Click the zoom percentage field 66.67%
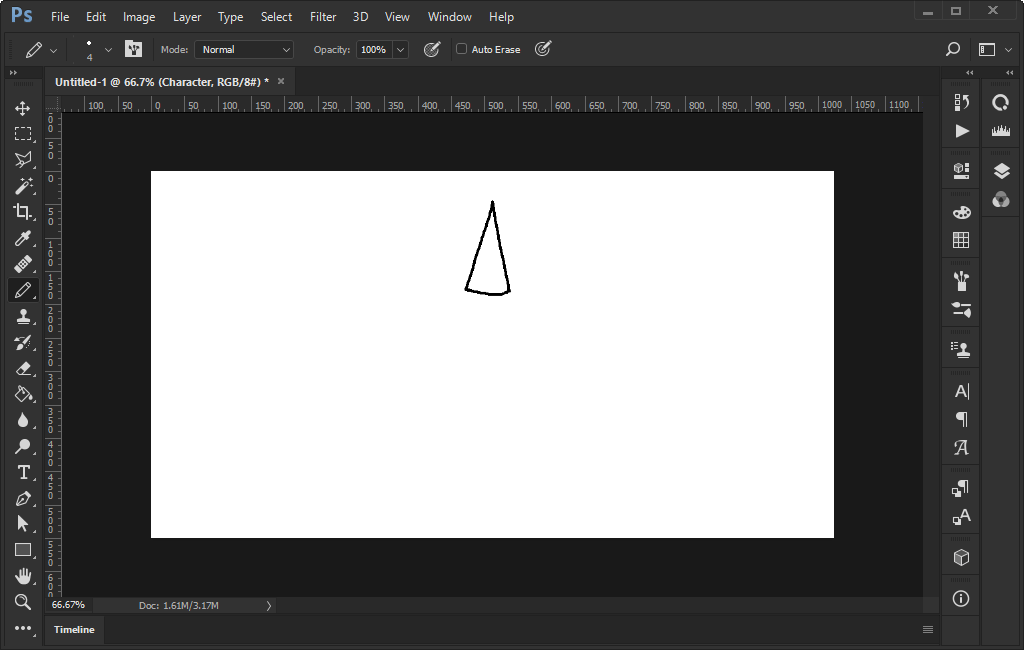The width and height of the screenshot is (1024, 650). [x=69, y=605]
